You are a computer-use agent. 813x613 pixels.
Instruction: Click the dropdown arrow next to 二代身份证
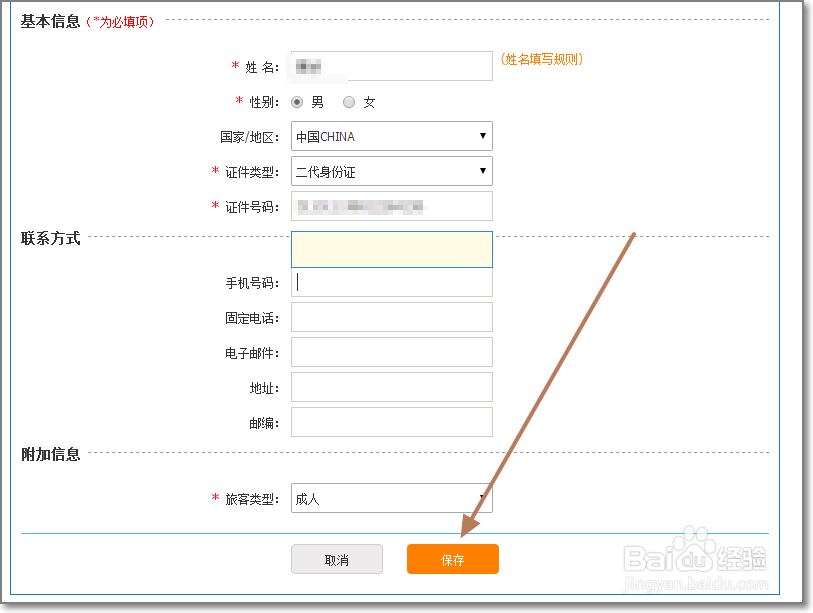pos(481,171)
